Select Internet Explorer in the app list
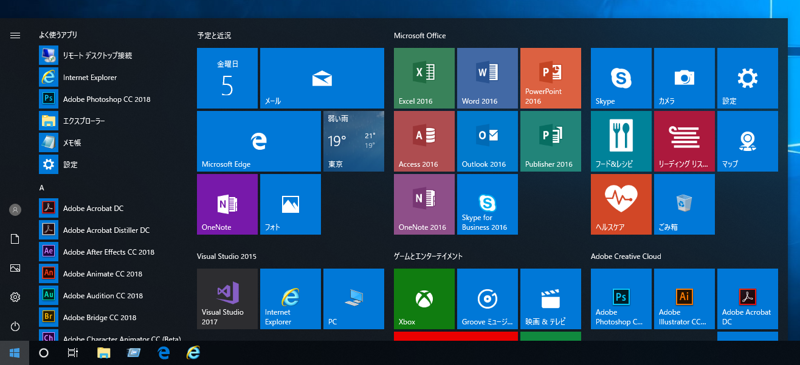 pos(110,77)
